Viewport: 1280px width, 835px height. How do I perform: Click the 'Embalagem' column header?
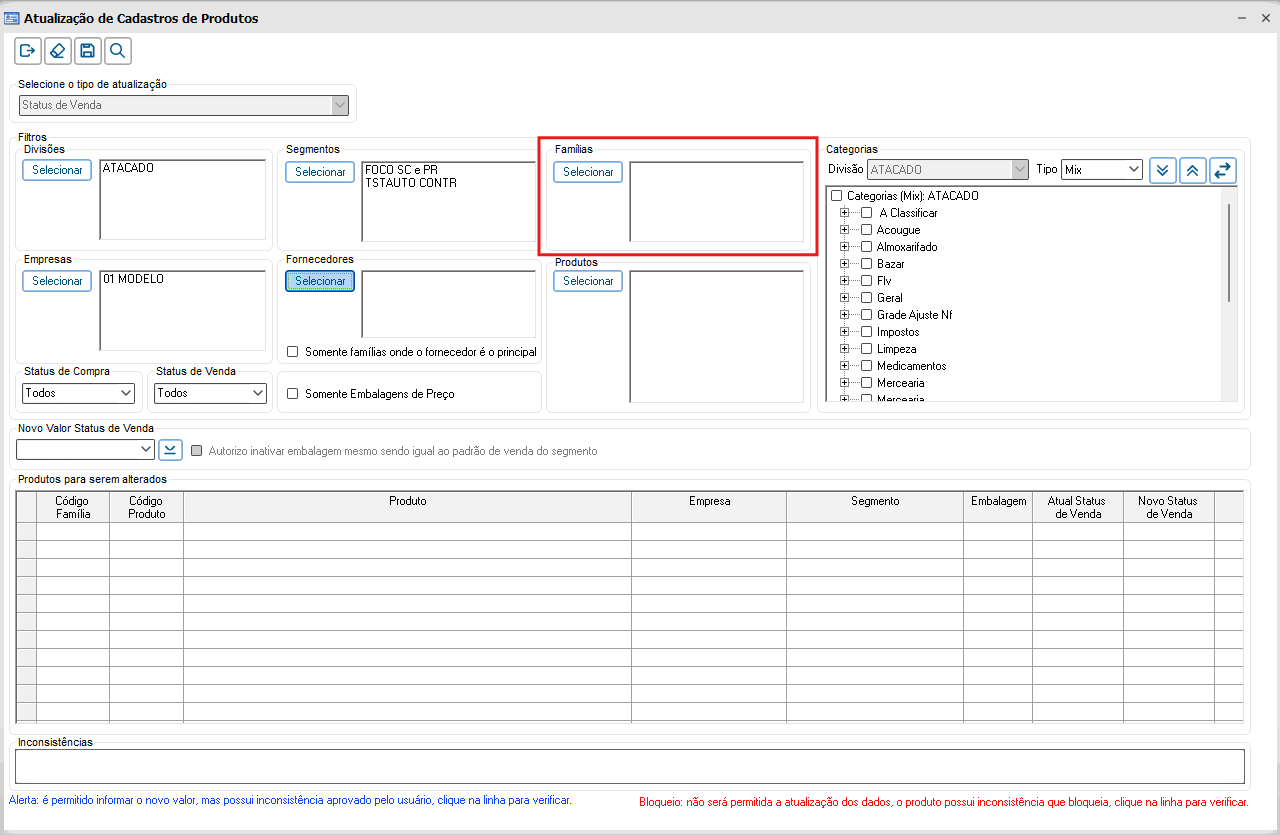coord(999,507)
